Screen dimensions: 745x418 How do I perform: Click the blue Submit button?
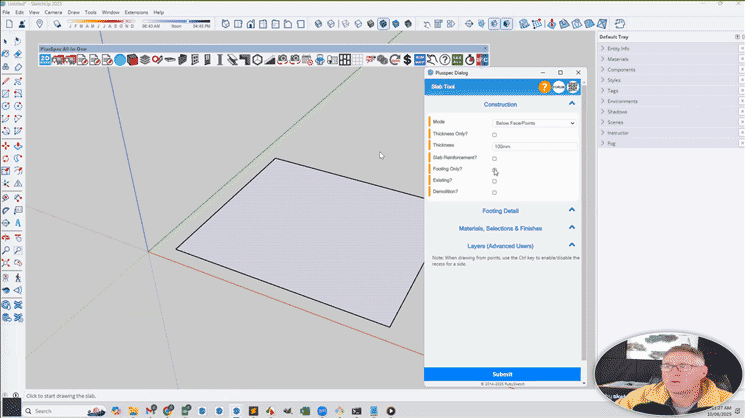(502, 374)
